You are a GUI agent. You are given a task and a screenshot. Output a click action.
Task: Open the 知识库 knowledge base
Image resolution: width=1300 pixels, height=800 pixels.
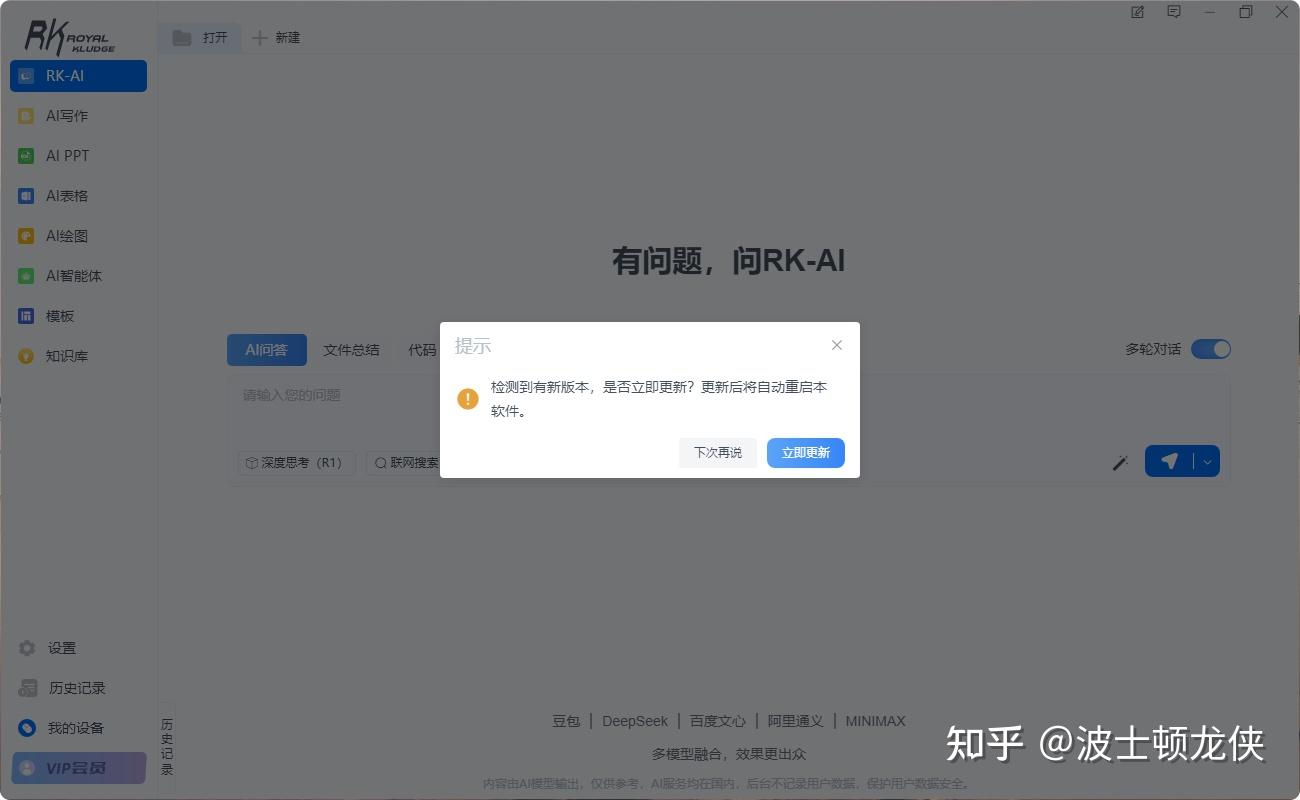[60, 355]
